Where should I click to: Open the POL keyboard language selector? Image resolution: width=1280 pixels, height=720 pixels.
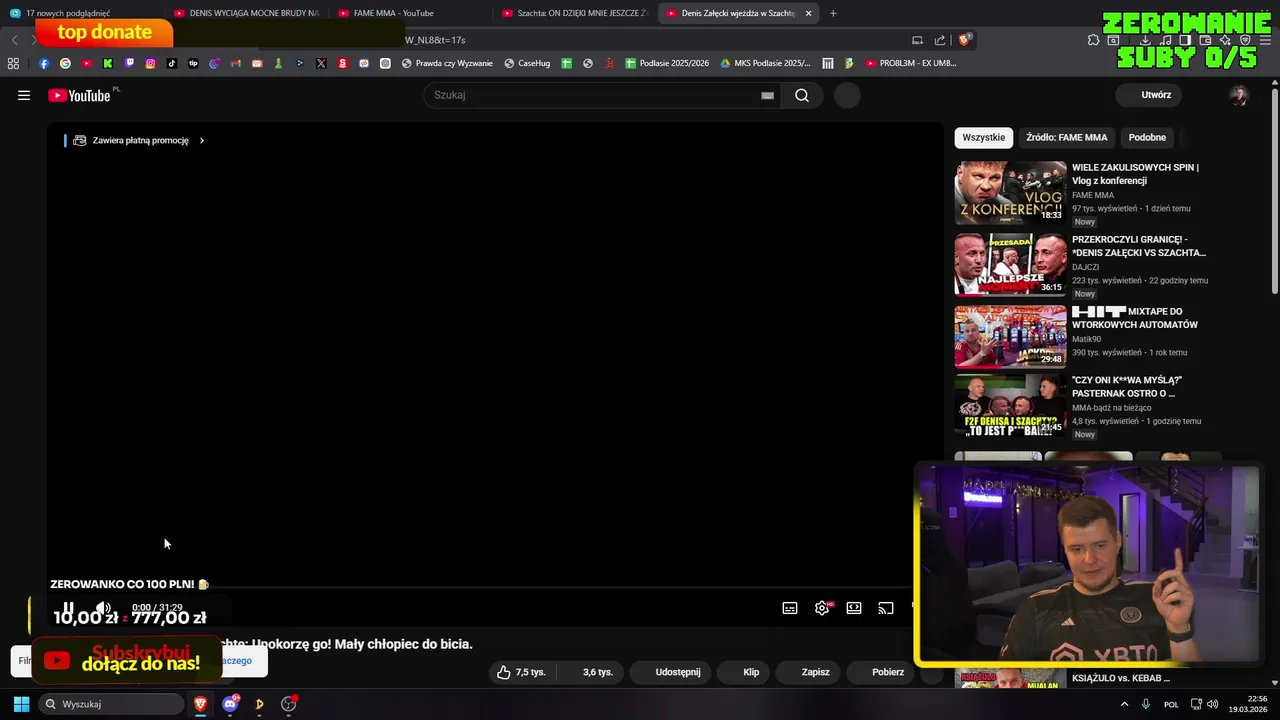pyautogui.click(x=1171, y=704)
